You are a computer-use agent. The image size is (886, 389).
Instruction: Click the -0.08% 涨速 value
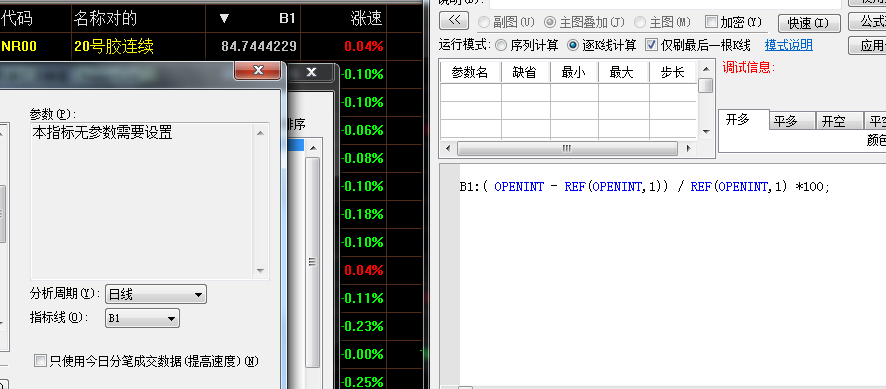[363, 158]
